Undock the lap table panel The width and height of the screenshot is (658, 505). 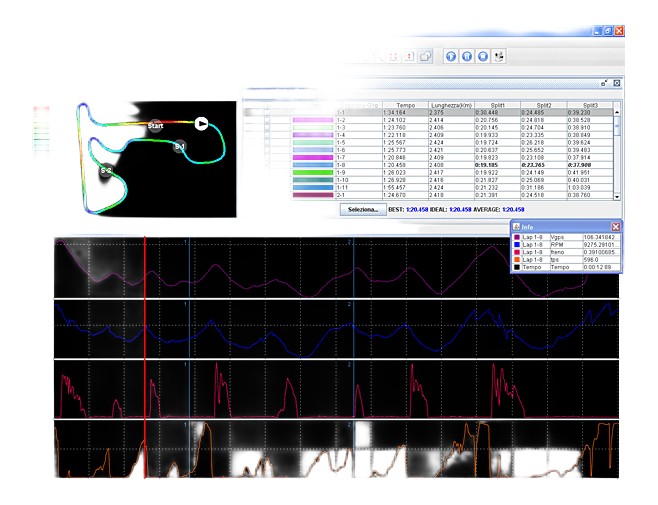pyautogui.click(x=604, y=84)
